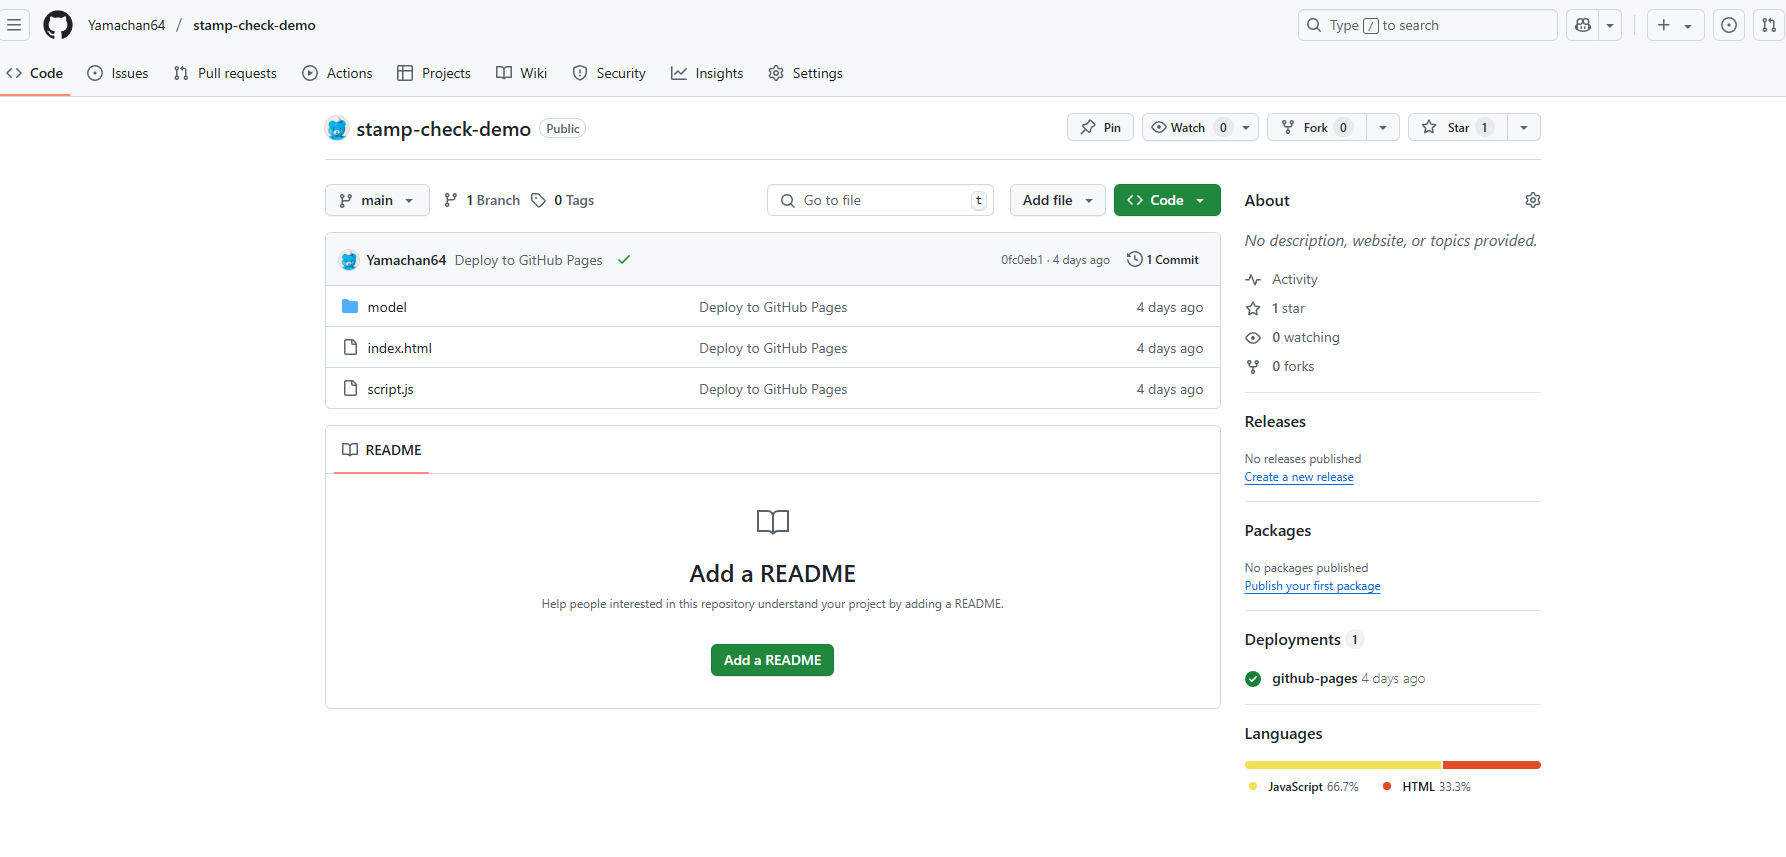View the 1 Branch link
The width and height of the screenshot is (1786, 857).
point(482,200)
